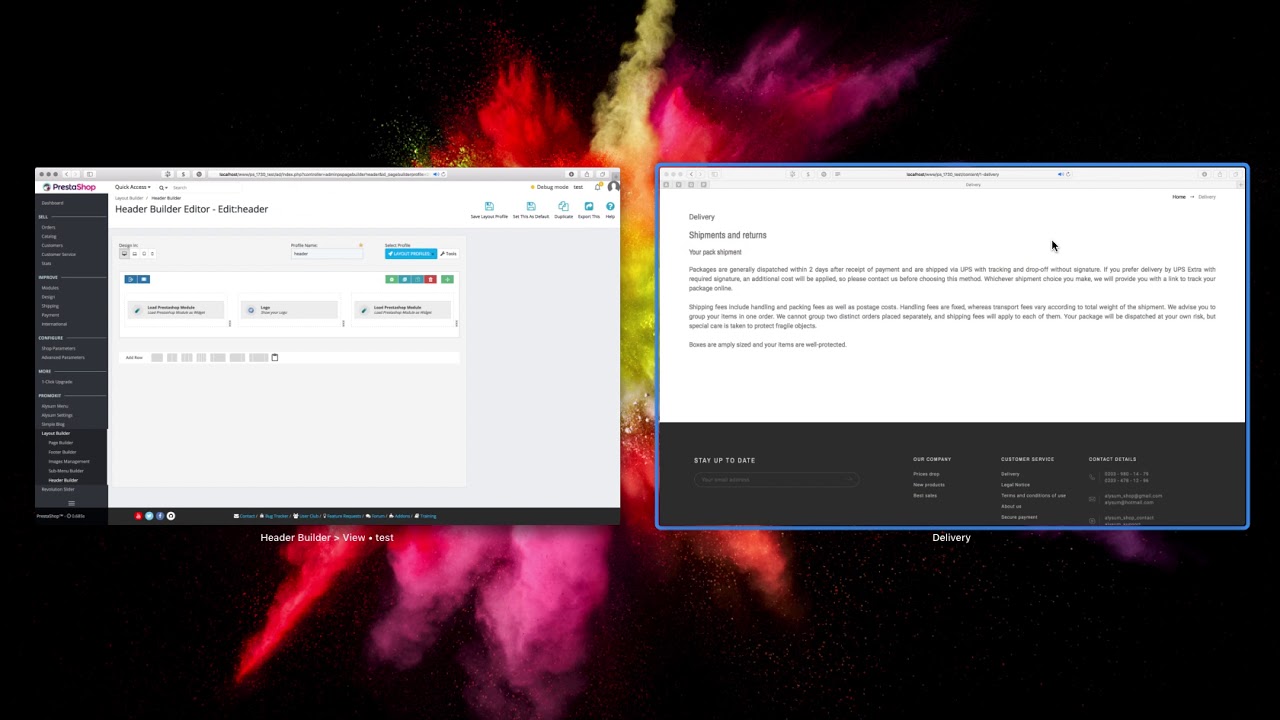This screenshot has height=720, width=1280.
Task: Open the Layout Profiles dropdown
Action: (x=411, y=254)
